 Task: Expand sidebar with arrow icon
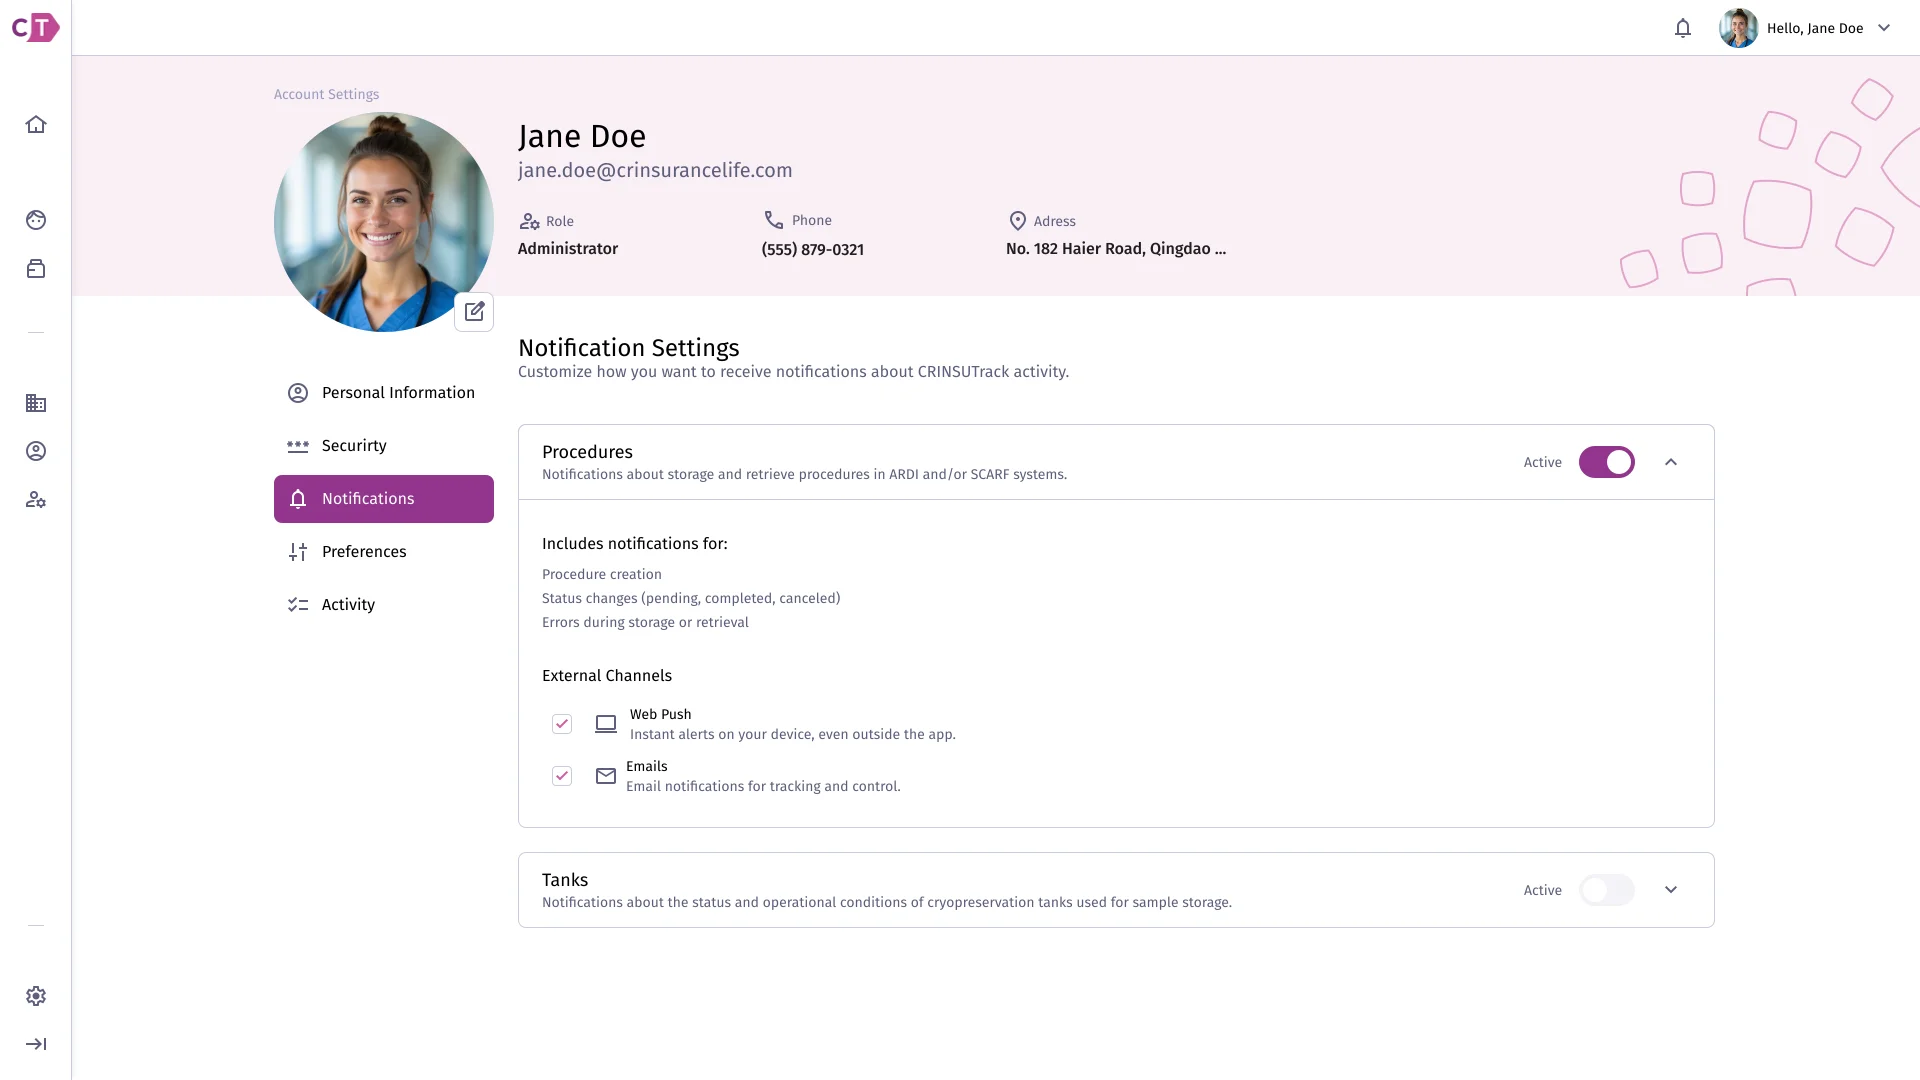click(36, 1044)
